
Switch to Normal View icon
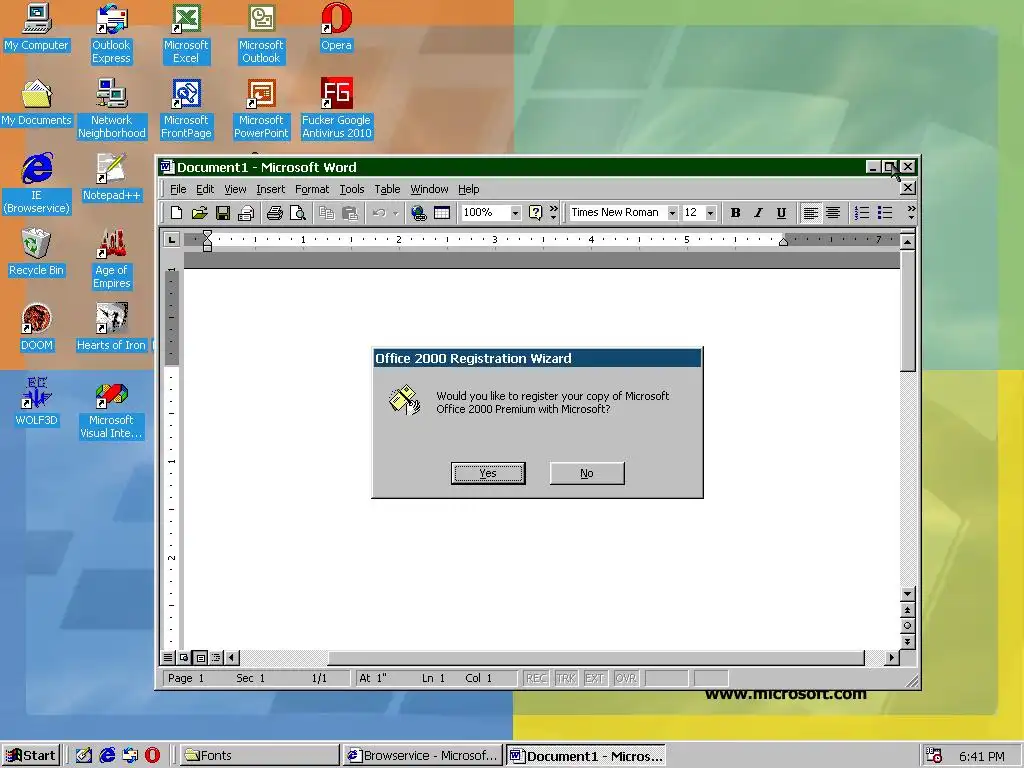point(168,658)
